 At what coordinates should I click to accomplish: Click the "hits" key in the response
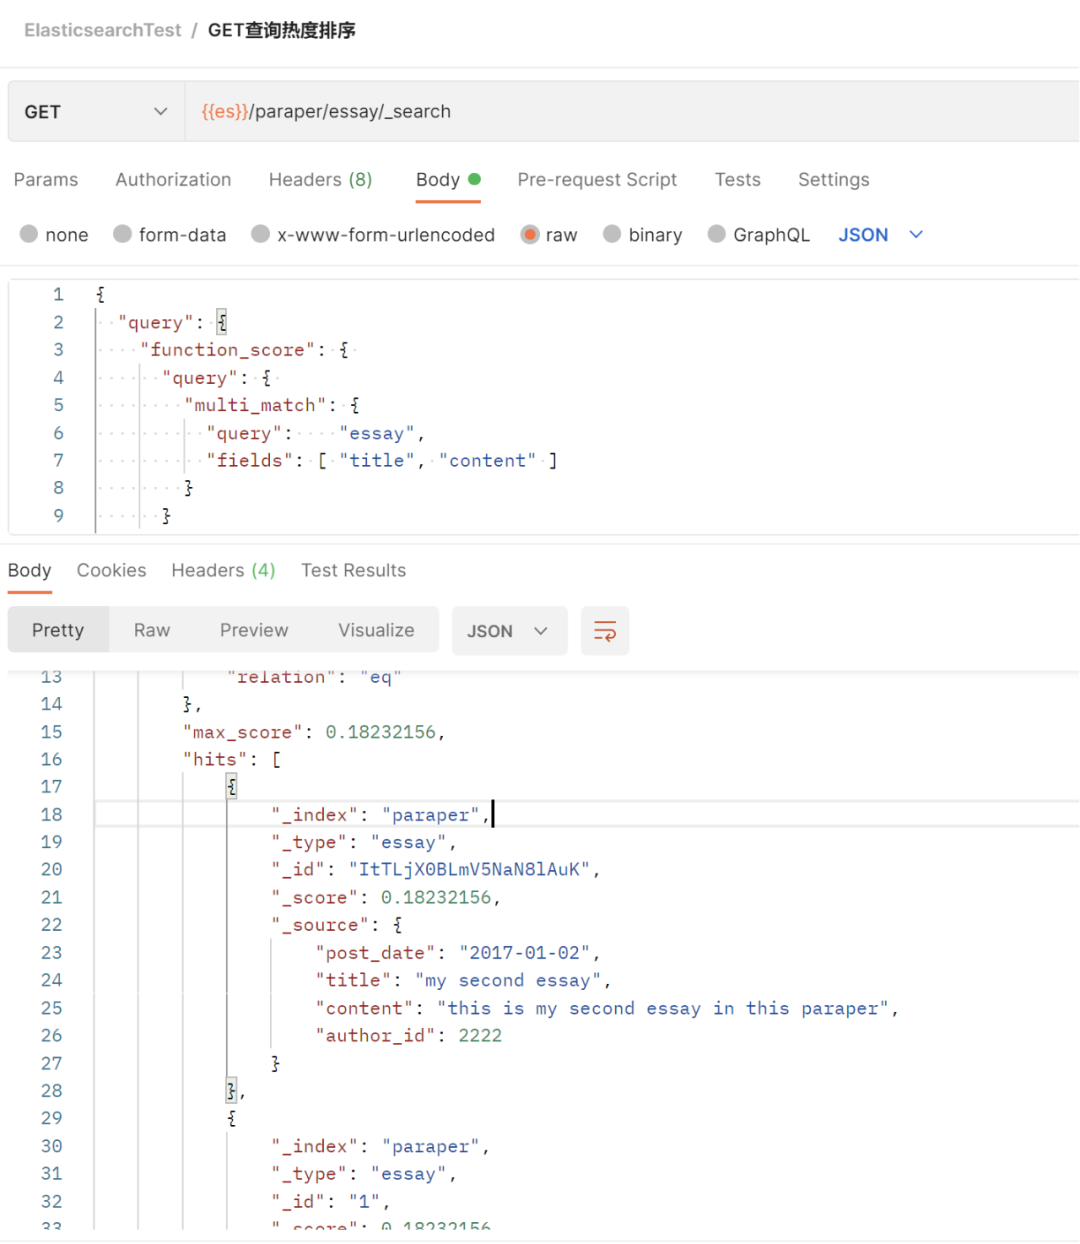coord(215,760)
